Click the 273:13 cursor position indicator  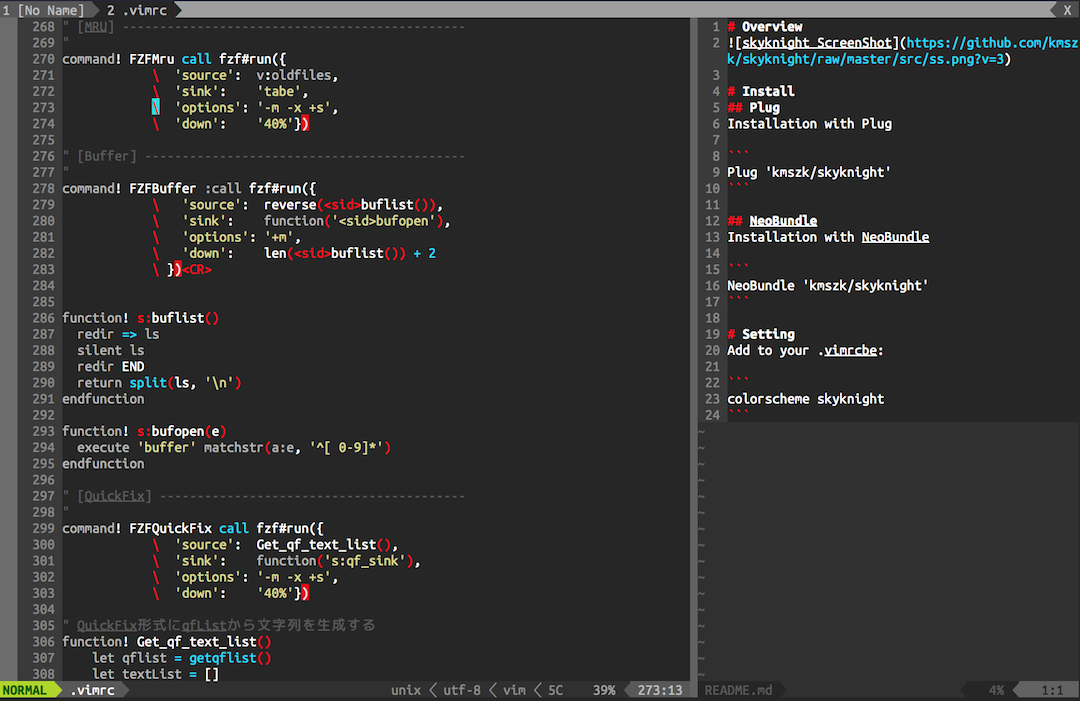coord(659,690)
